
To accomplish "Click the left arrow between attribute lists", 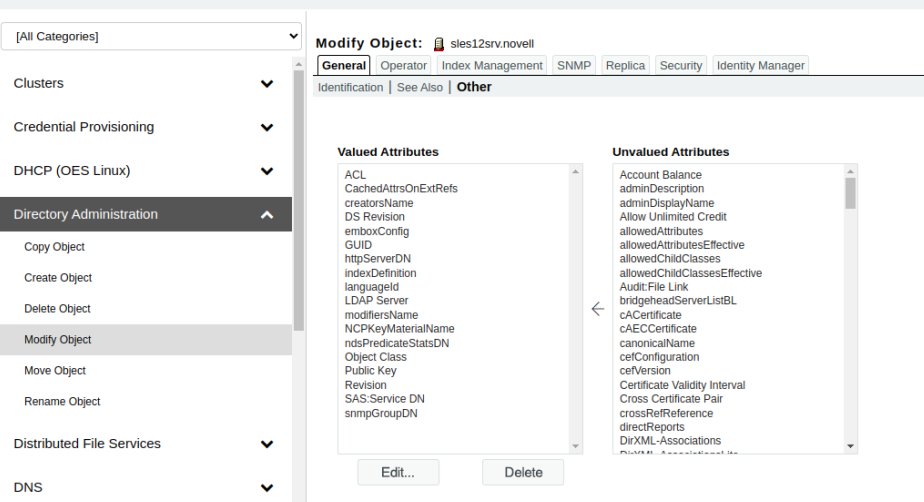I will coord(598,309).
